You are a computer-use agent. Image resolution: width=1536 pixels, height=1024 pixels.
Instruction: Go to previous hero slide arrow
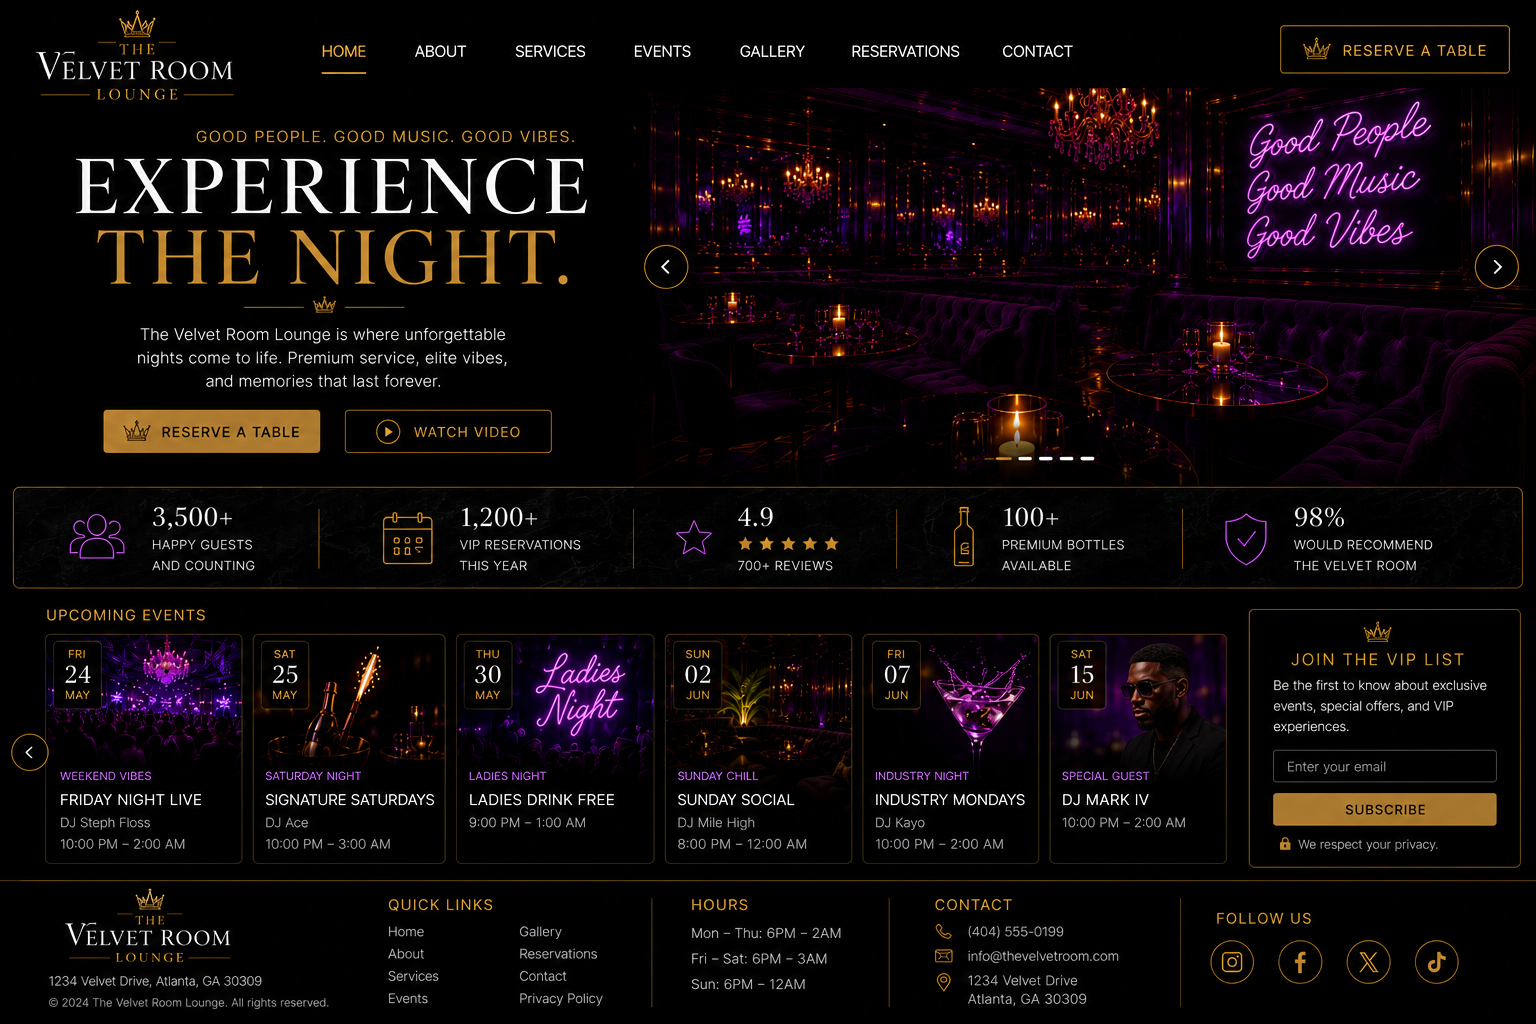click(666, 267)
